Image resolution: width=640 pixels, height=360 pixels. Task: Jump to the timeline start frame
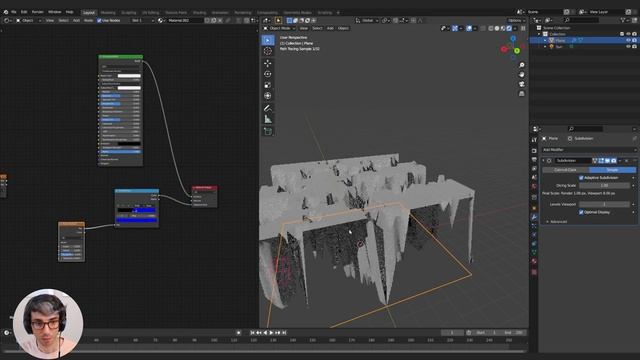pos(253,333)
